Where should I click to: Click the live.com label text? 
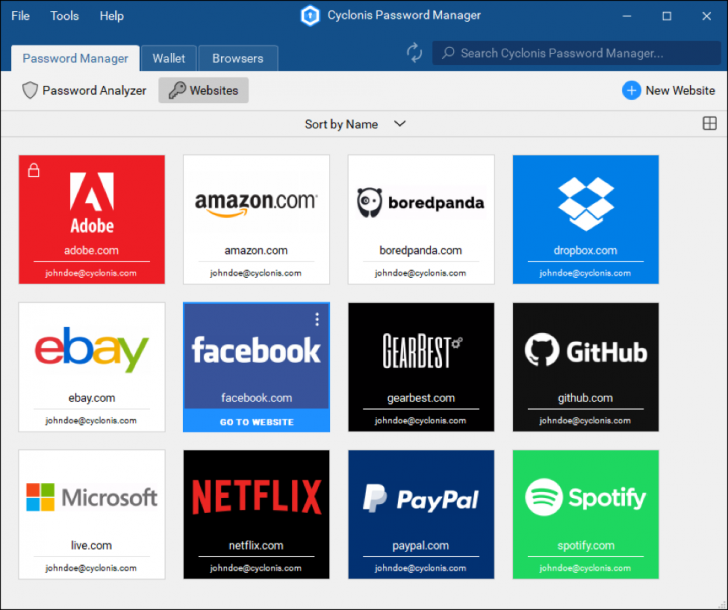pyautogui.click(x=91, y=545)
